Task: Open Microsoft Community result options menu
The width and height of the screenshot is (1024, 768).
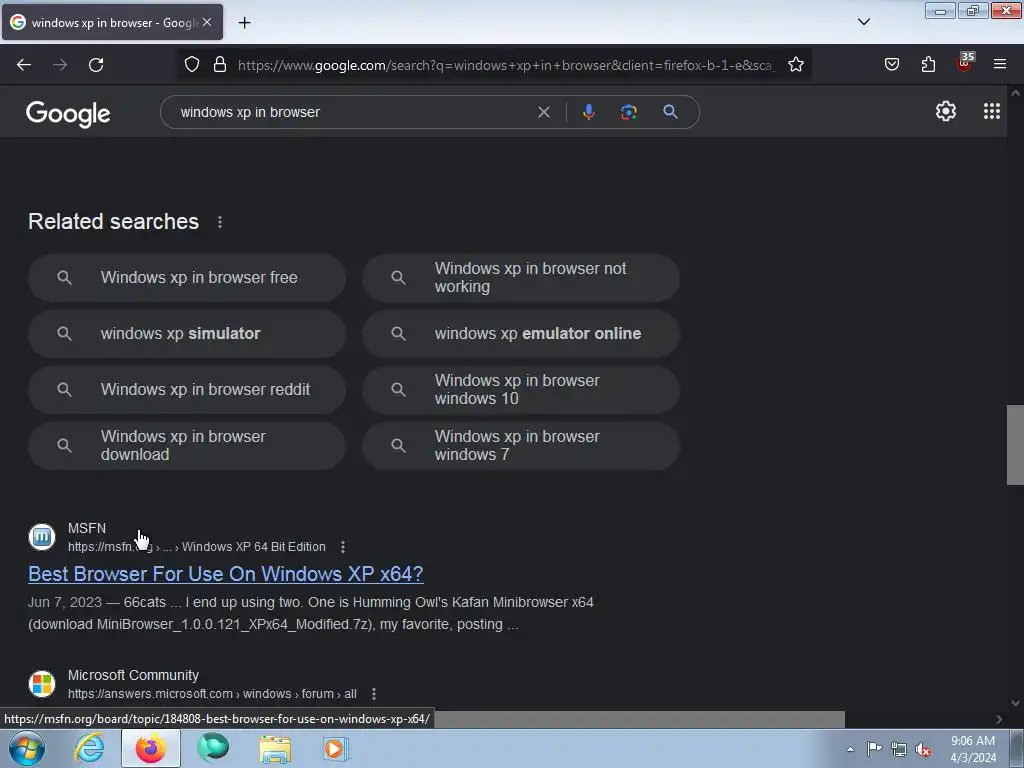Action: [x=374, y=694]
